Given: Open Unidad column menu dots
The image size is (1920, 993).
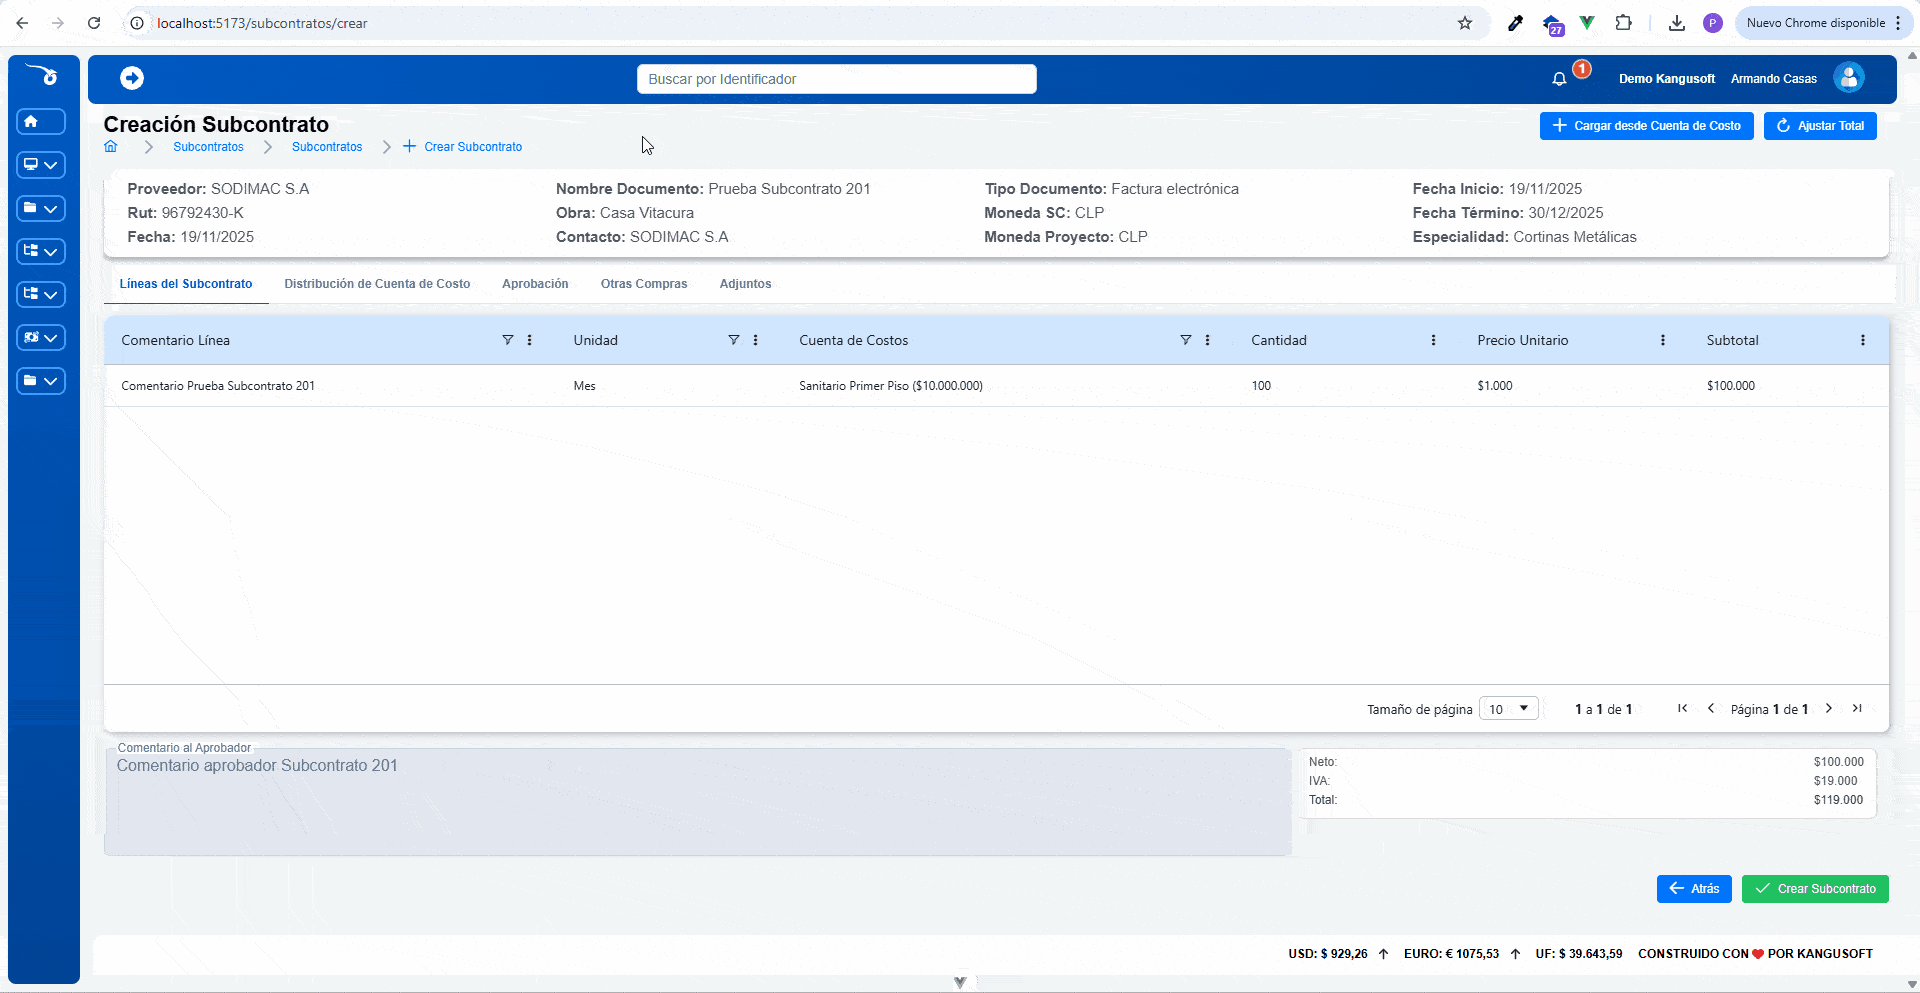Looking at the screenshot, I should [x=756, y=340].
